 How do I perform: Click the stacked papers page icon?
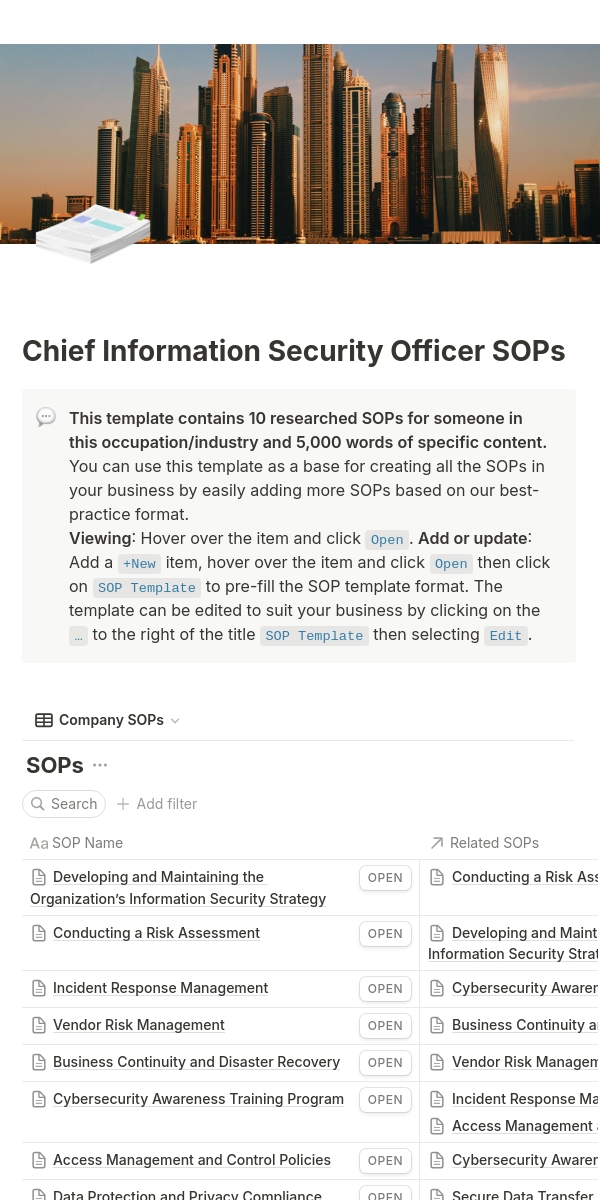(x=93, y=233)
